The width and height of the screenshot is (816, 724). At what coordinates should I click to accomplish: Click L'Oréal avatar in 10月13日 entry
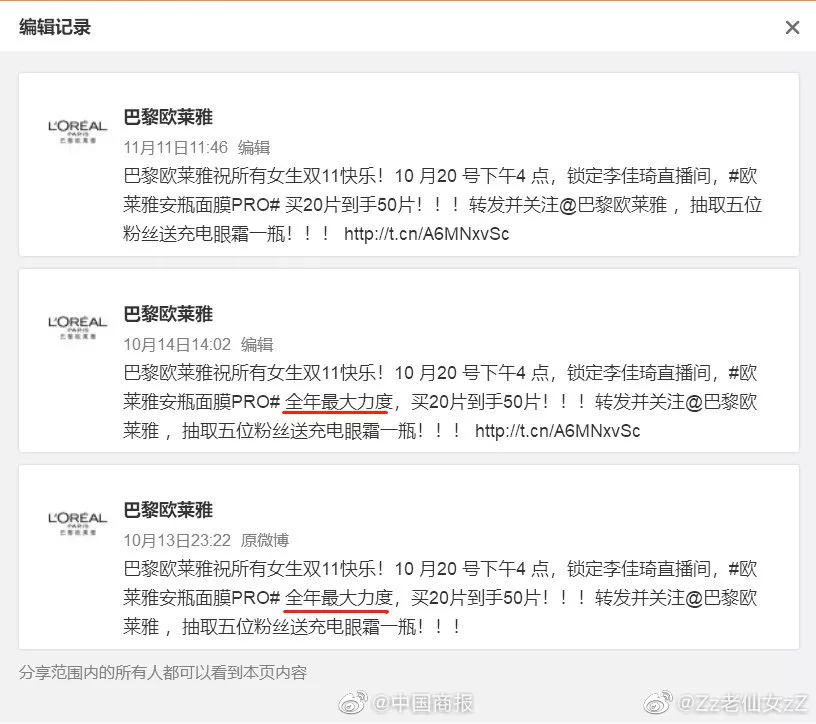(77, 524)
